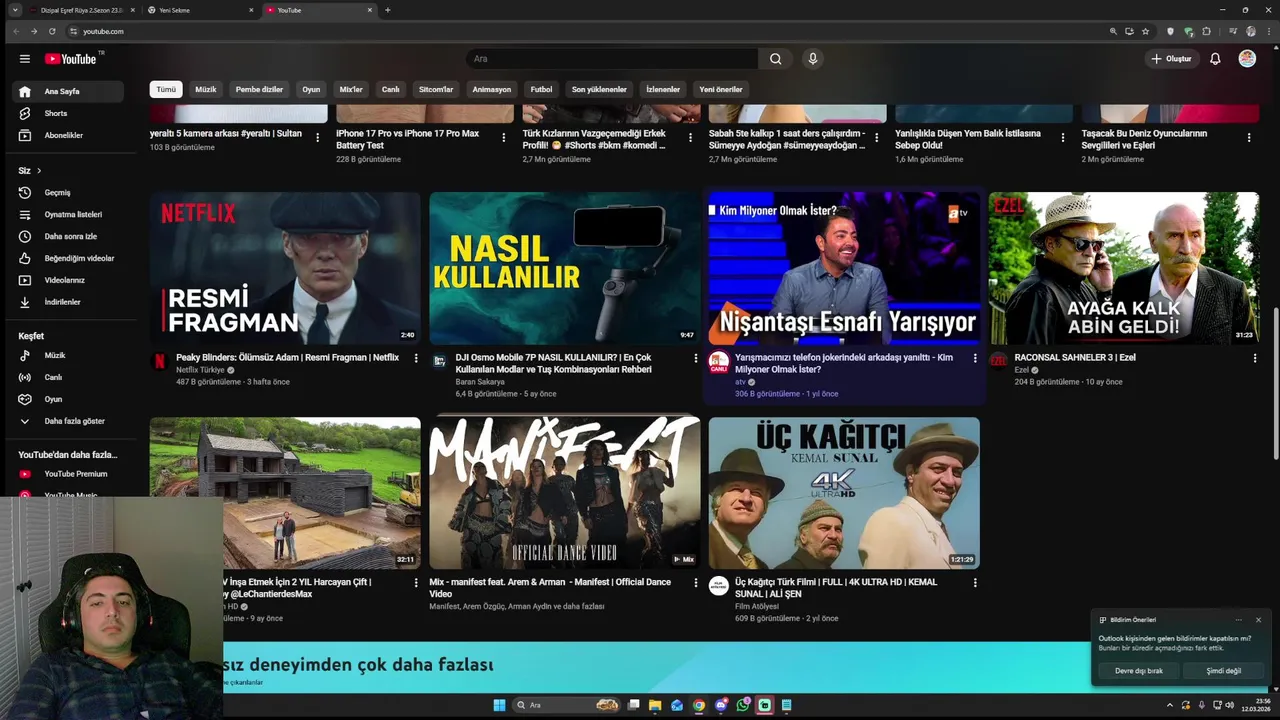Open Videolarınız in the sidebar
This screenshot has width=1280, height=720.
[x=69, y=280]
